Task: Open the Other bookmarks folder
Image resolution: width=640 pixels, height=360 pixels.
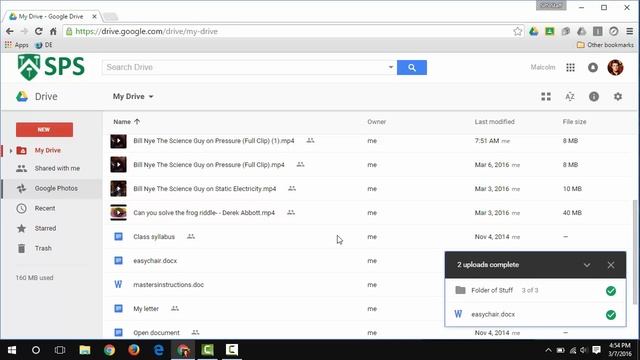Action: tap(605, 45)
